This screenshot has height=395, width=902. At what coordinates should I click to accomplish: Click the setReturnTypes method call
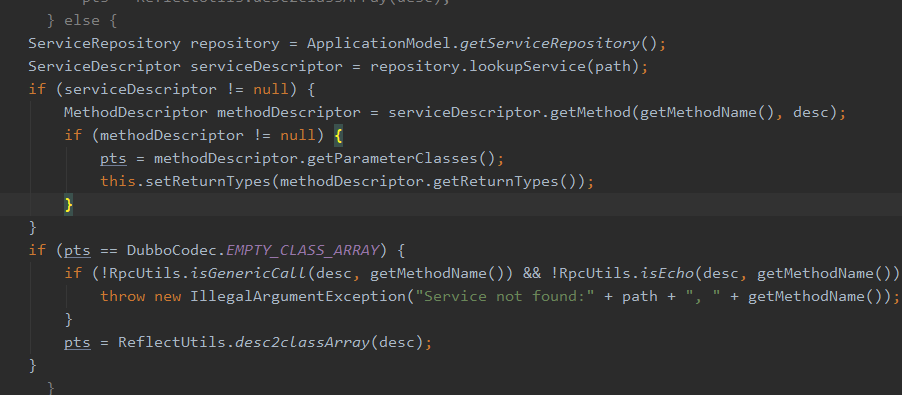point(208,181)
